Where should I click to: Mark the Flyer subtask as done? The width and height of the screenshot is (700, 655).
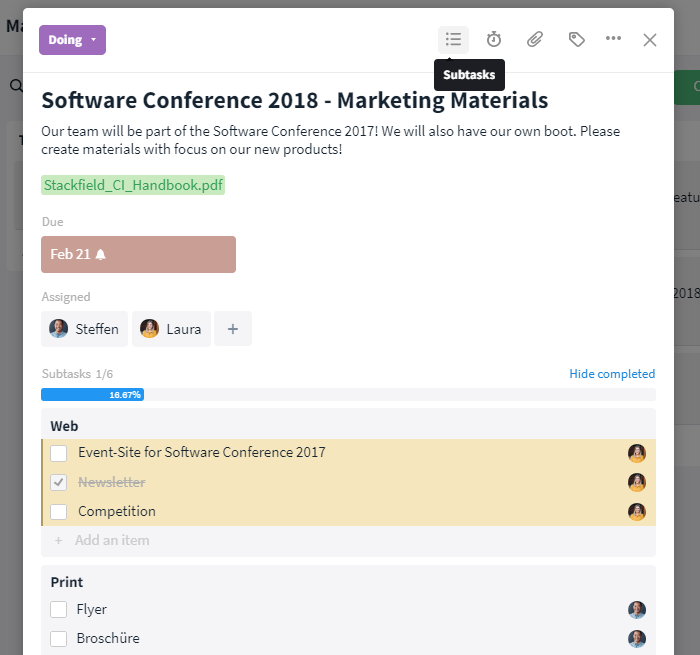[59, 610]
